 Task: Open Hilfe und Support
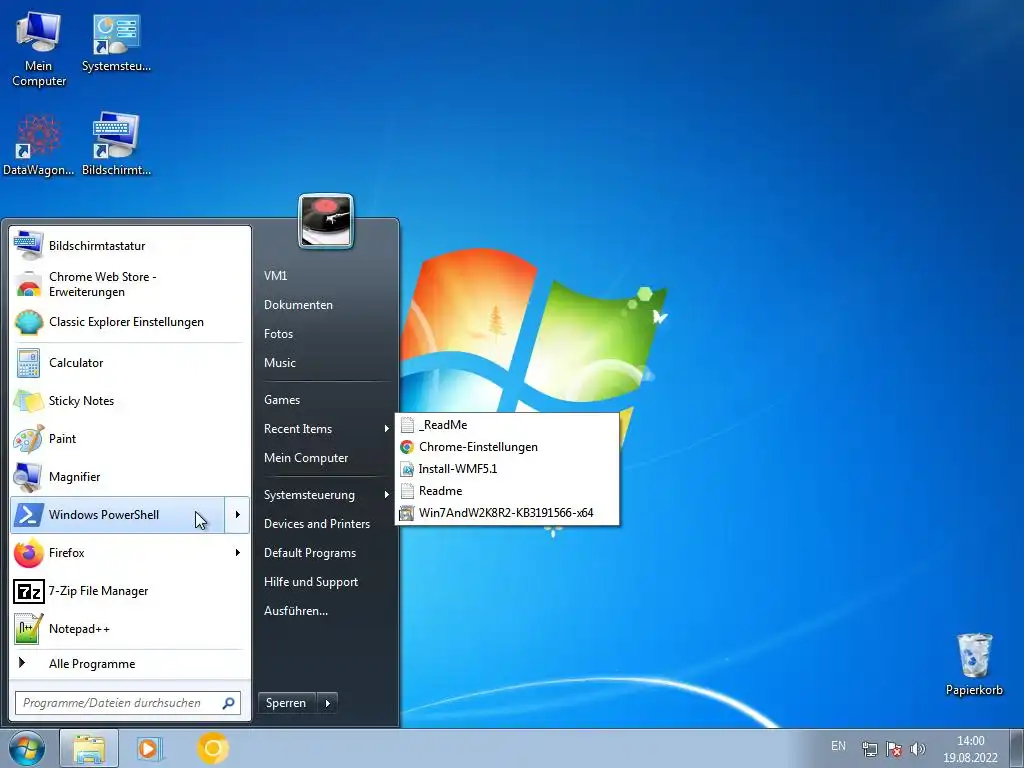(325, 582)
